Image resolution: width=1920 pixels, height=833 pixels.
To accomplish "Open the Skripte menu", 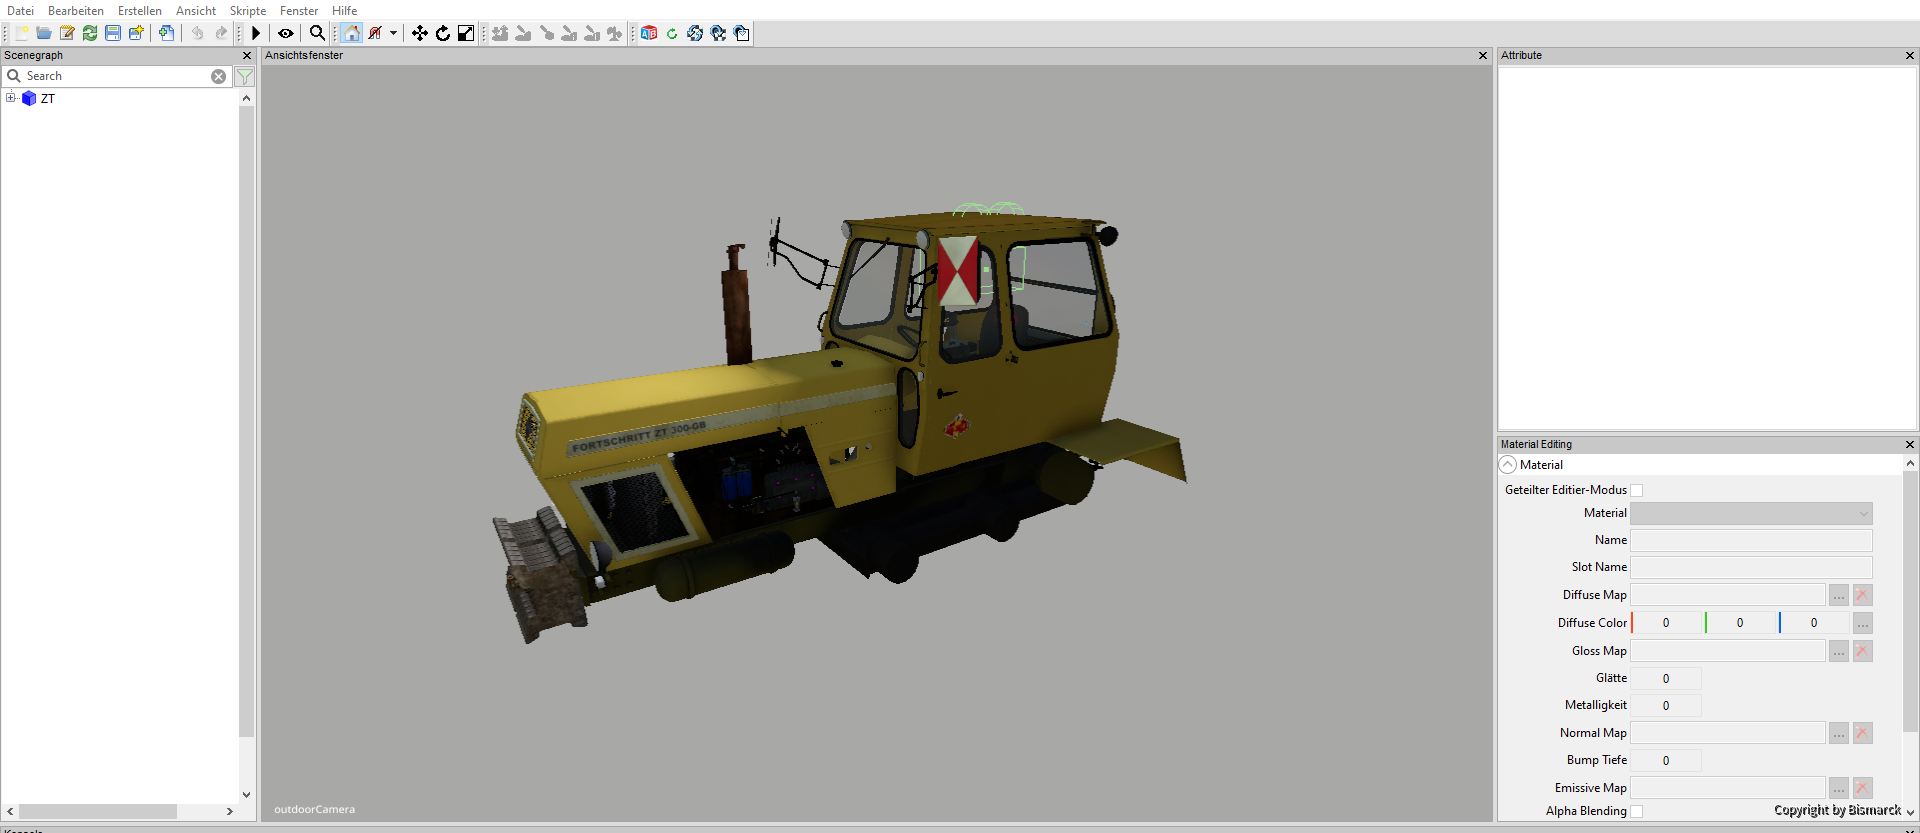I will pos(248,11).
